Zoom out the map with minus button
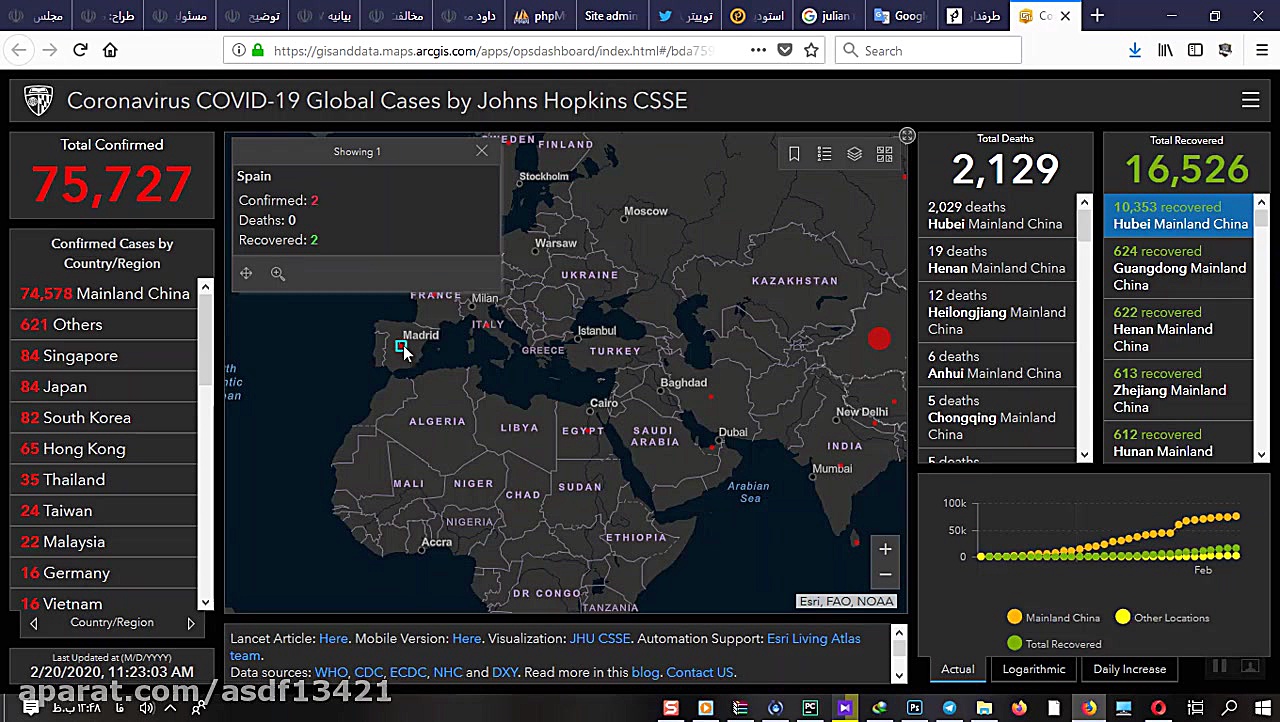Viewport: 1280px width, 722px height. coord(885,574)
